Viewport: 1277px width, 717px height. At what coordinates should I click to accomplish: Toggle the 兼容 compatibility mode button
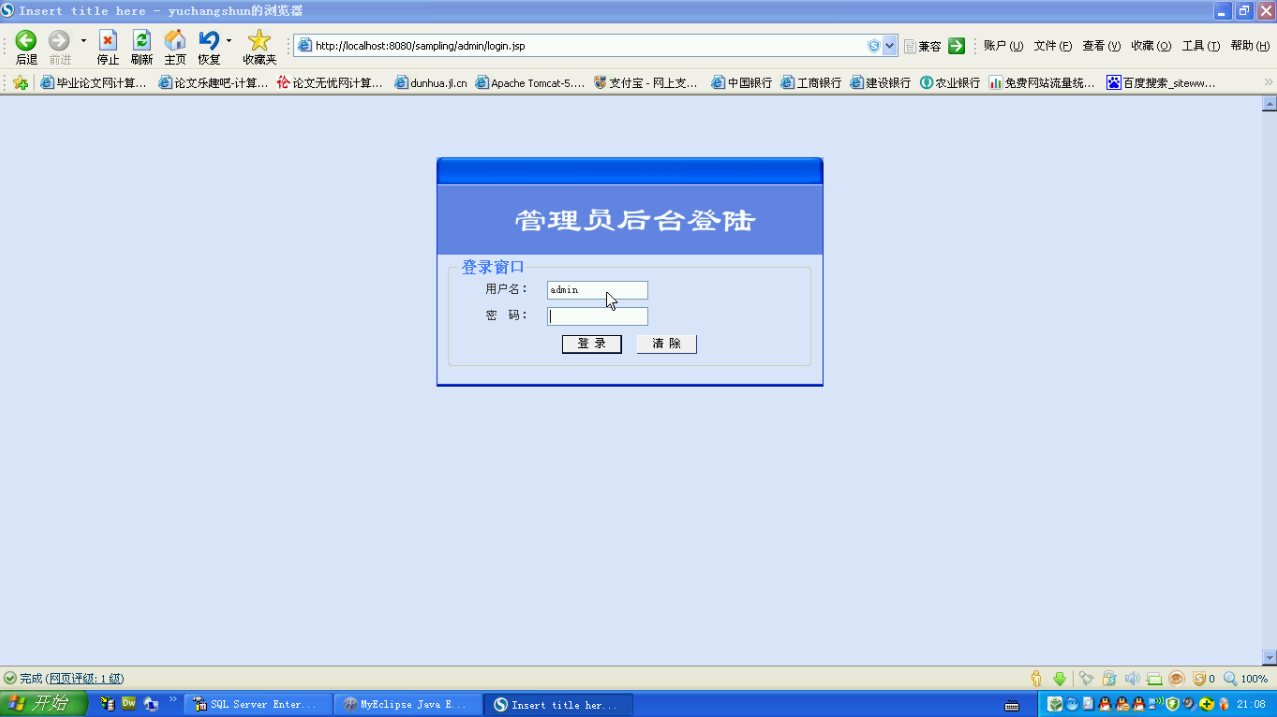click(922, 46)
